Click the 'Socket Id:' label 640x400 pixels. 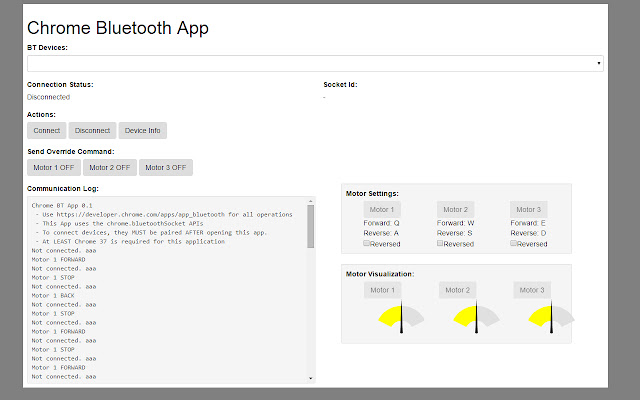(340, 84)
